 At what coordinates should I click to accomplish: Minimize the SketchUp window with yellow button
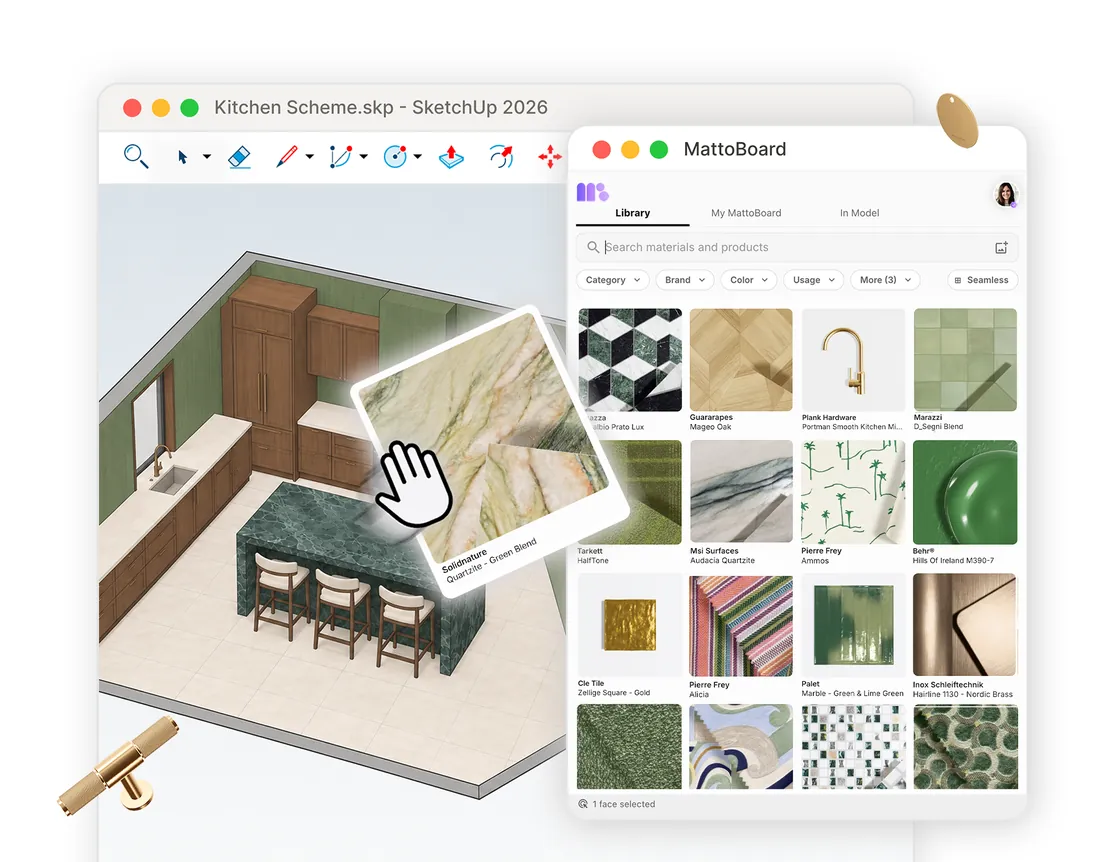click(x=161, y=107)
